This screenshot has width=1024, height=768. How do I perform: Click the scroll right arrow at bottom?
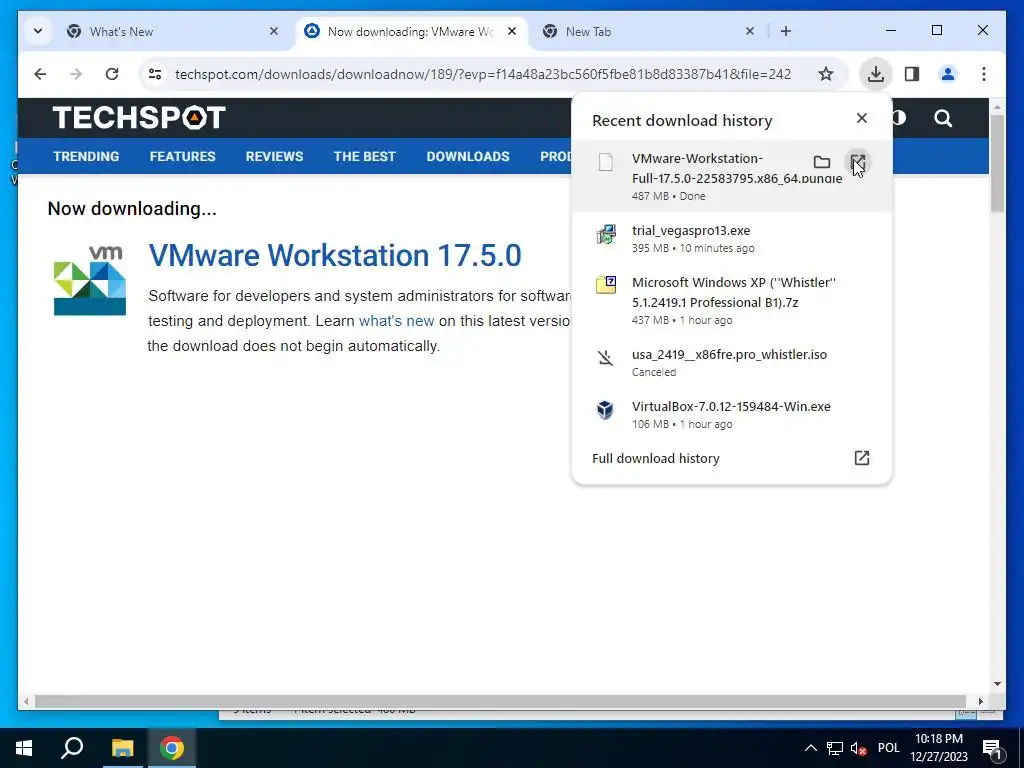pos(981,701)
